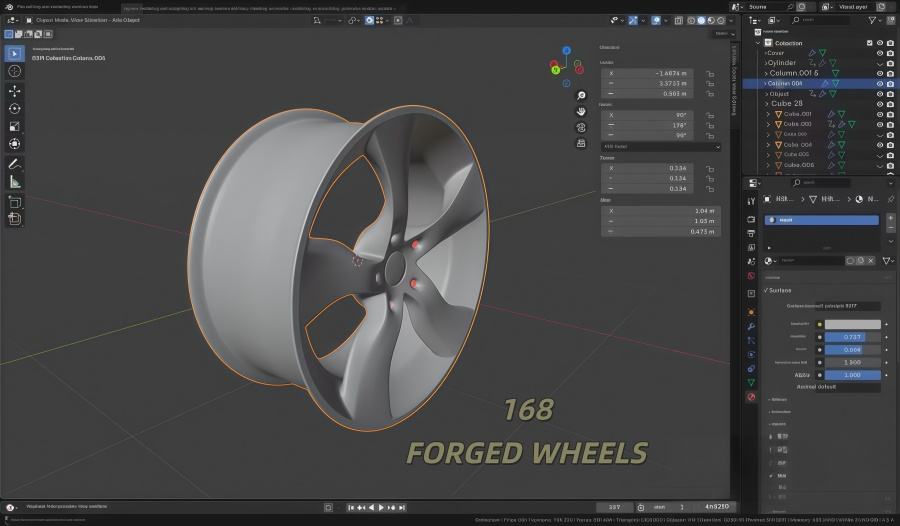The image size is (900, 526).
Task: Click the pan view hand icon
Action: point(581,109)
